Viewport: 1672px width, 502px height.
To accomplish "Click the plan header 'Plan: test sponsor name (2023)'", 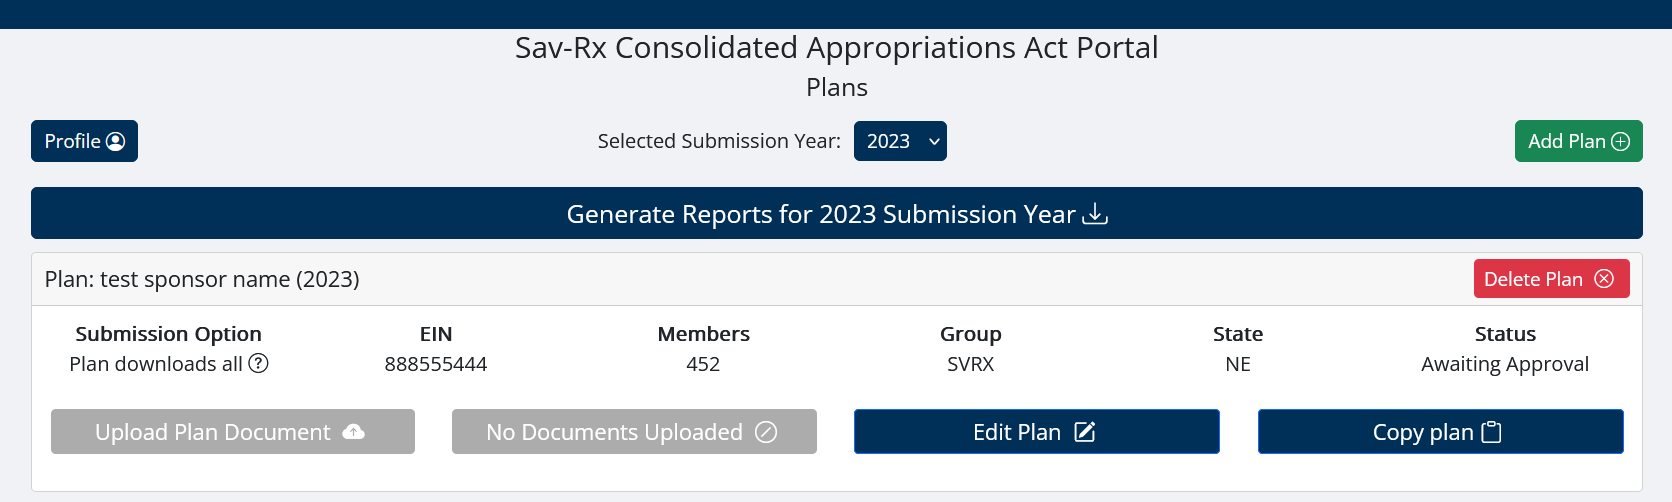I will coord(202,279).
